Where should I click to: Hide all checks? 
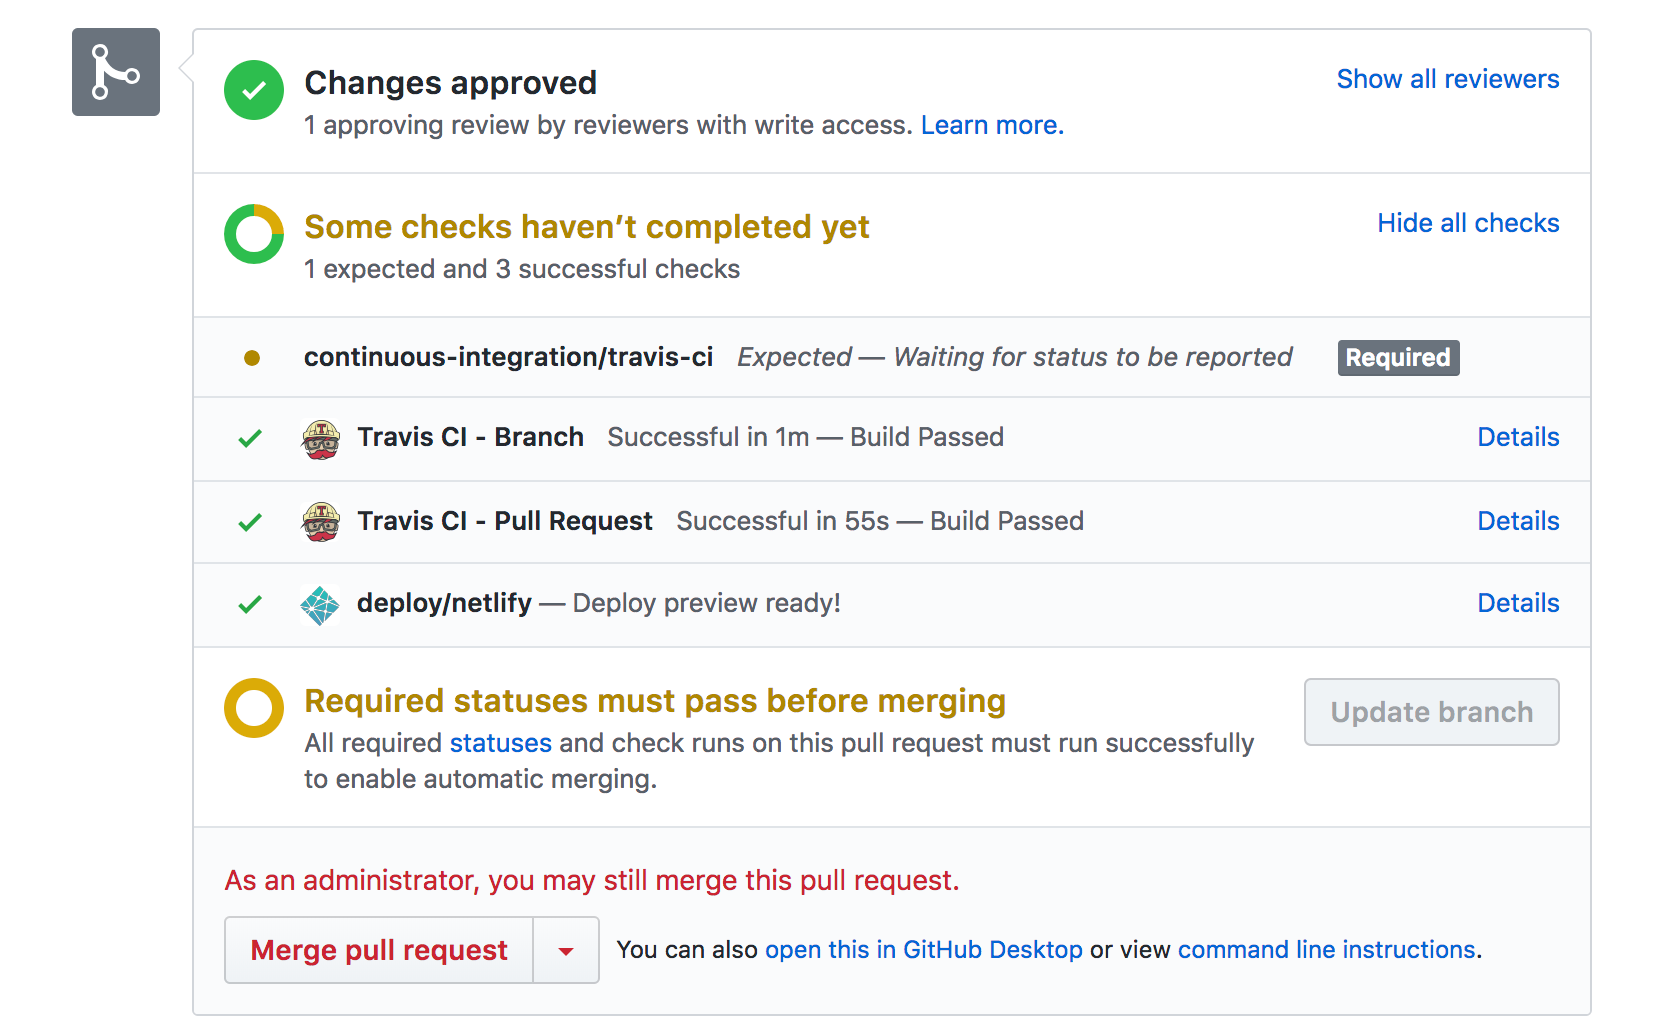point(1468,223)
